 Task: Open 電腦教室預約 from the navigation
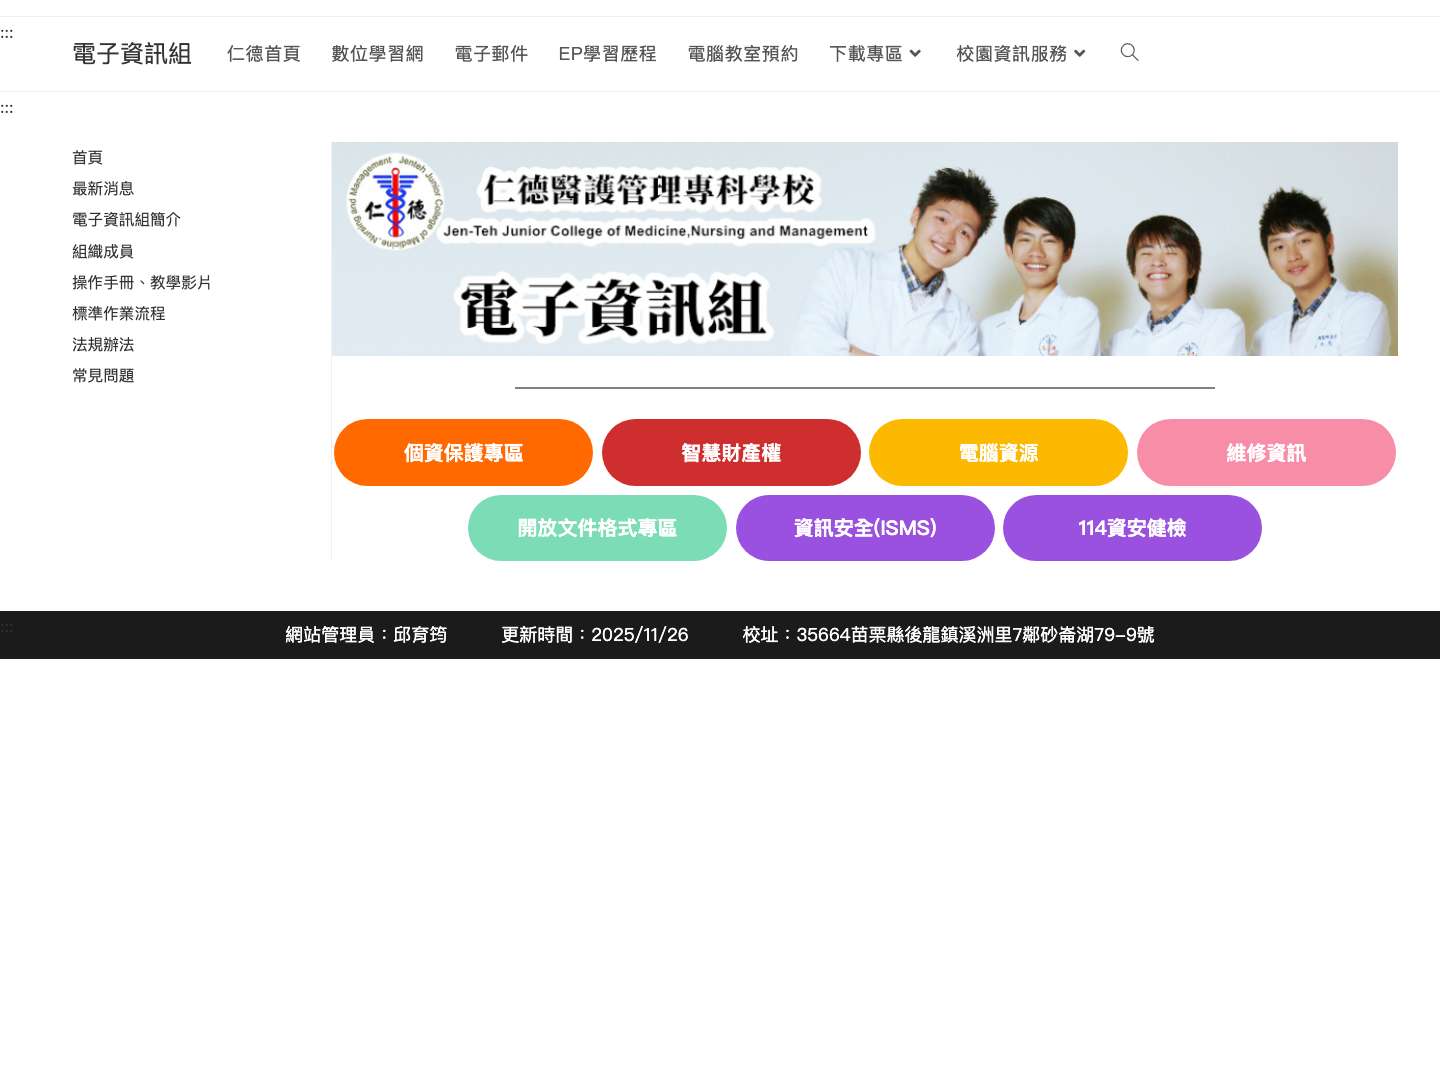tap(743, 53)
